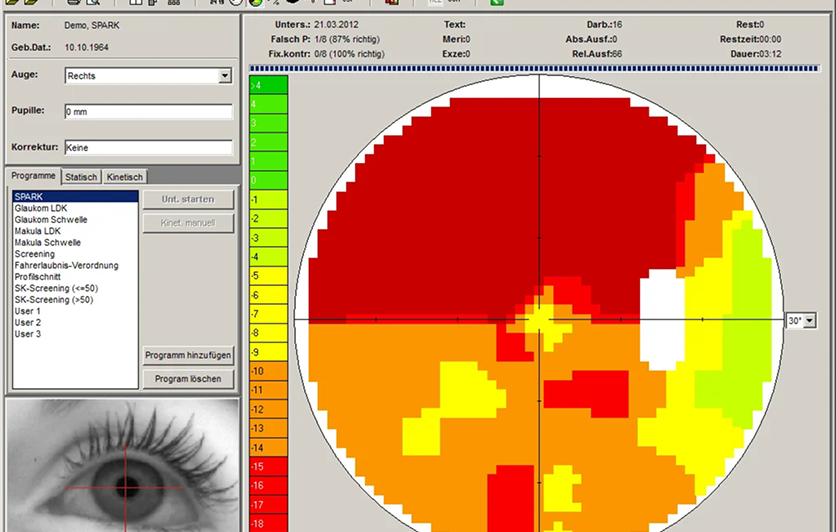Click the eye camera image
The width and height of the screenshot is (836, 532).
[x=123, y=465]
